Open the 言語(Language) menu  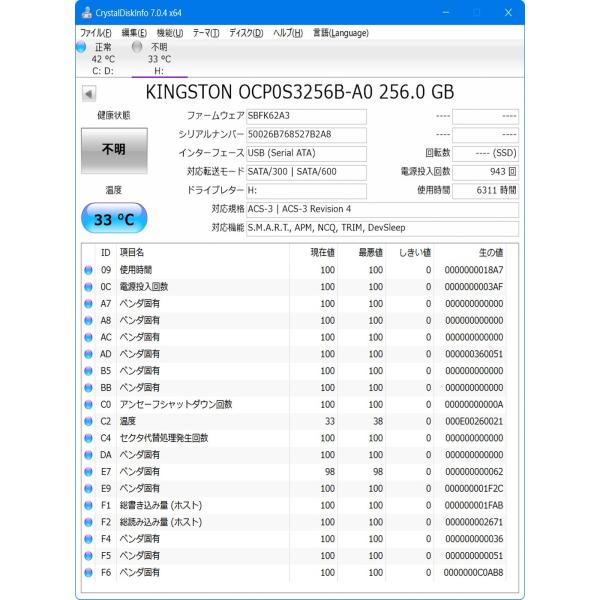pyautogui.click(x=341, y=33)
